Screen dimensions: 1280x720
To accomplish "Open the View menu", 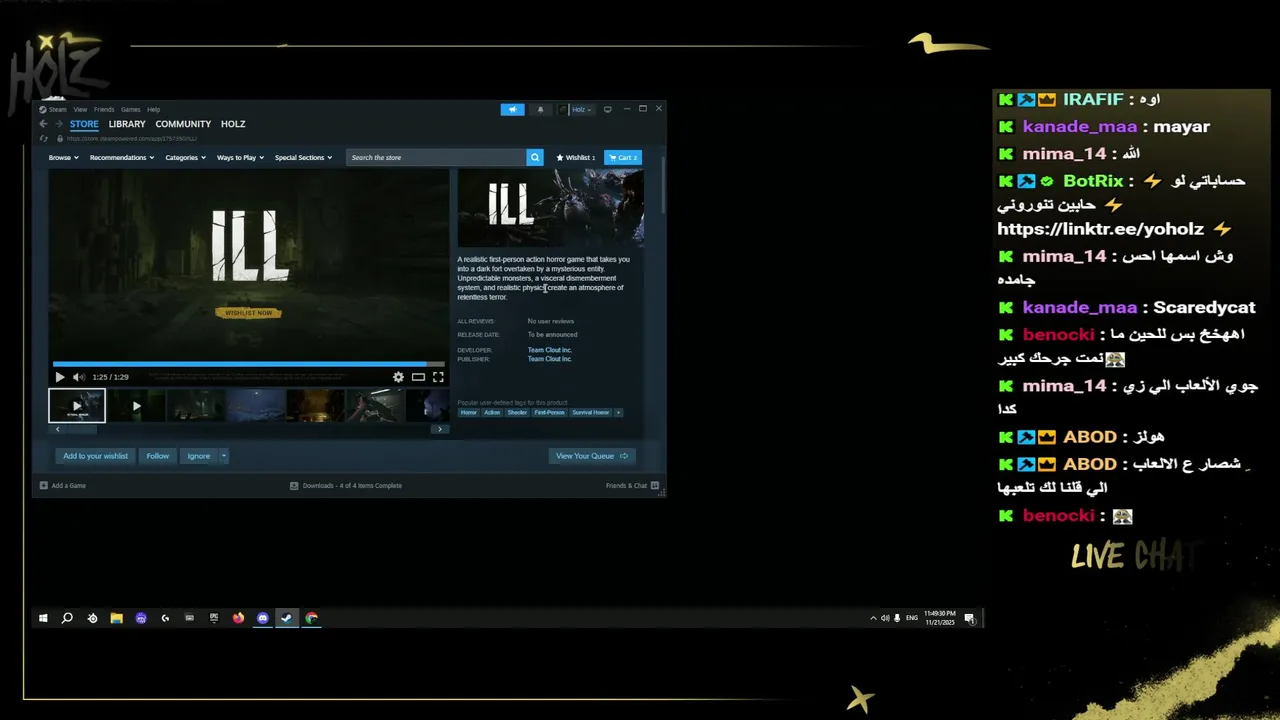I will [80, 109].
